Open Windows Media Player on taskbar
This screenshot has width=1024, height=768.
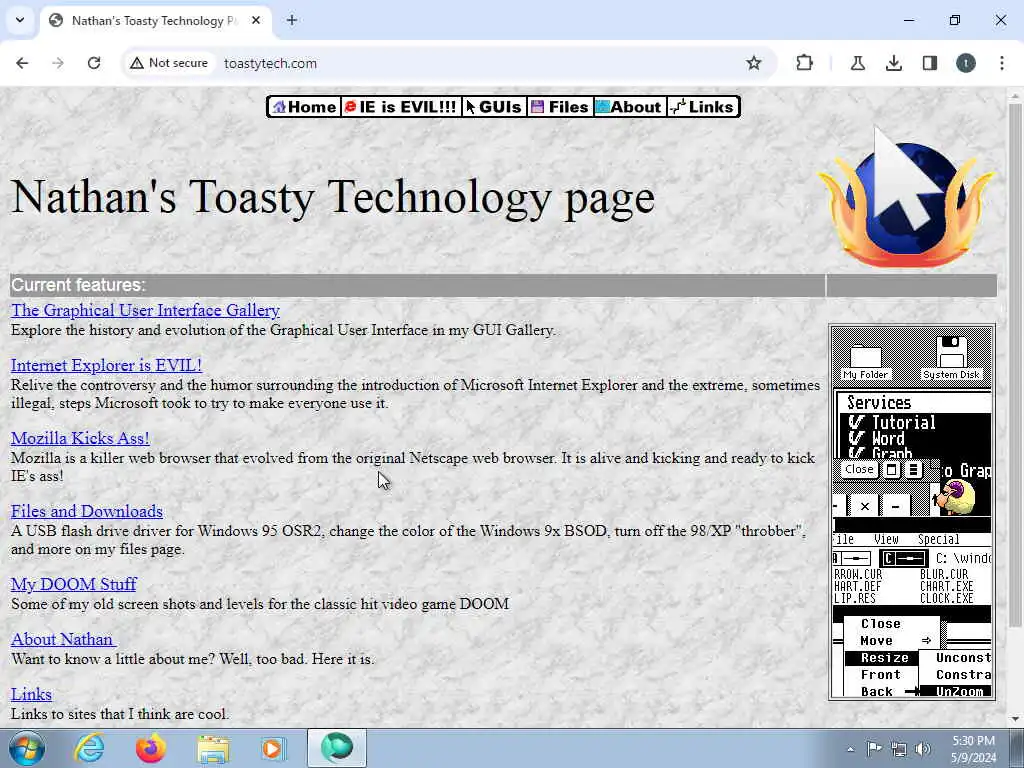point(274,748)
